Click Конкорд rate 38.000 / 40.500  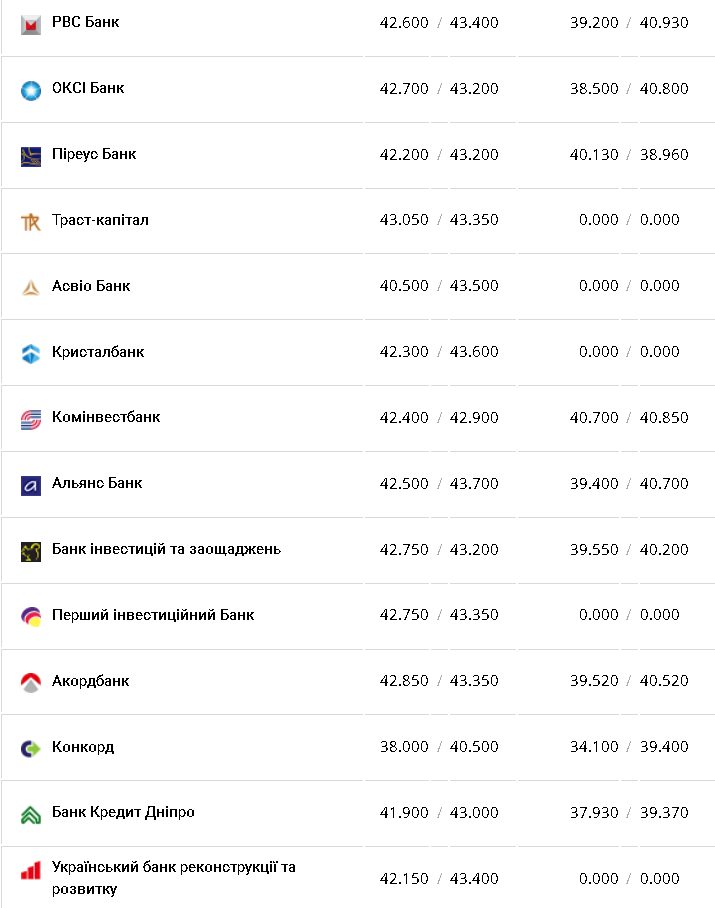click(x=439, y=746)
